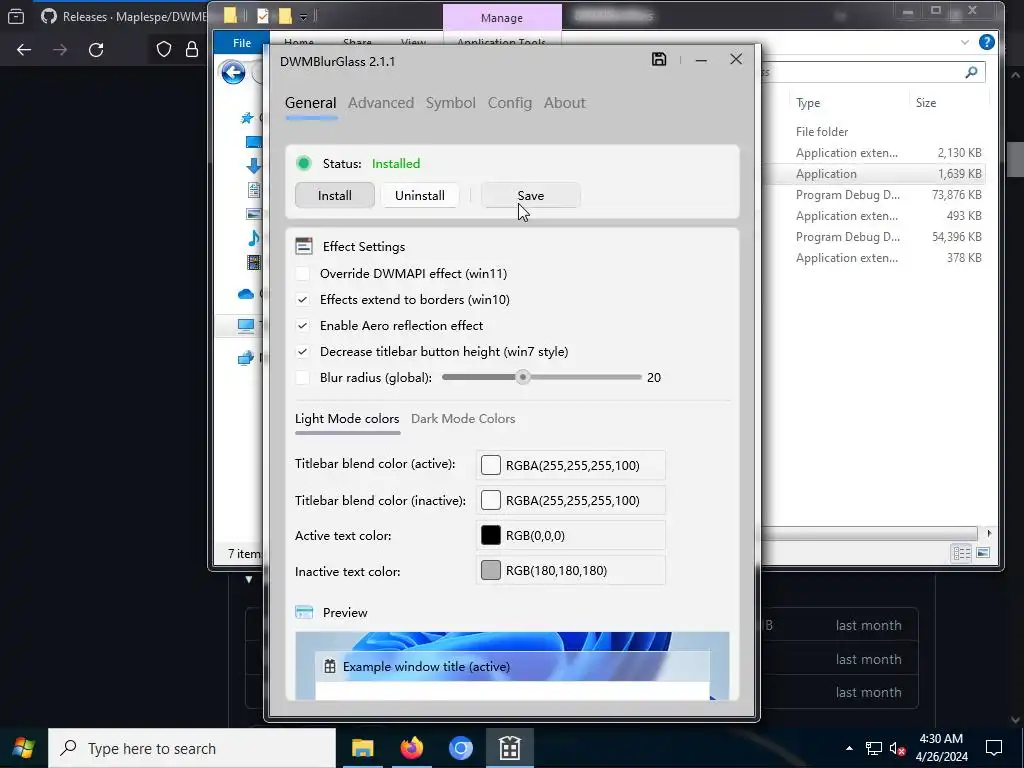Viewport: 1024px width, 768px height.
Task: Open the File menu in Explorer
Action: tap(242, 42)
